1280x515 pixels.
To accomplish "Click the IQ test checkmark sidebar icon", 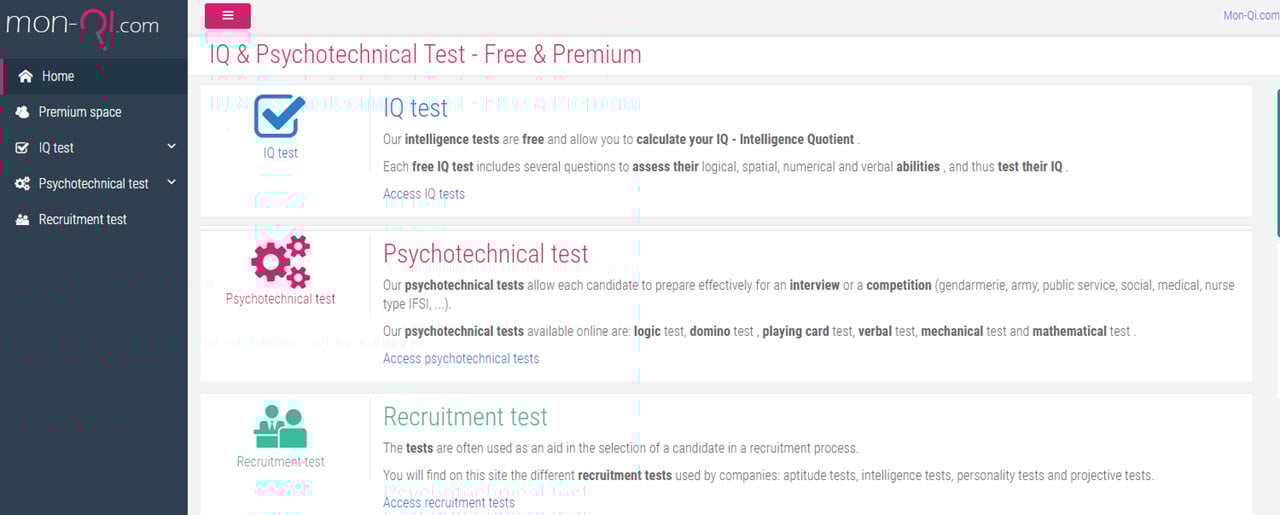I will click(x=22, y=148).
